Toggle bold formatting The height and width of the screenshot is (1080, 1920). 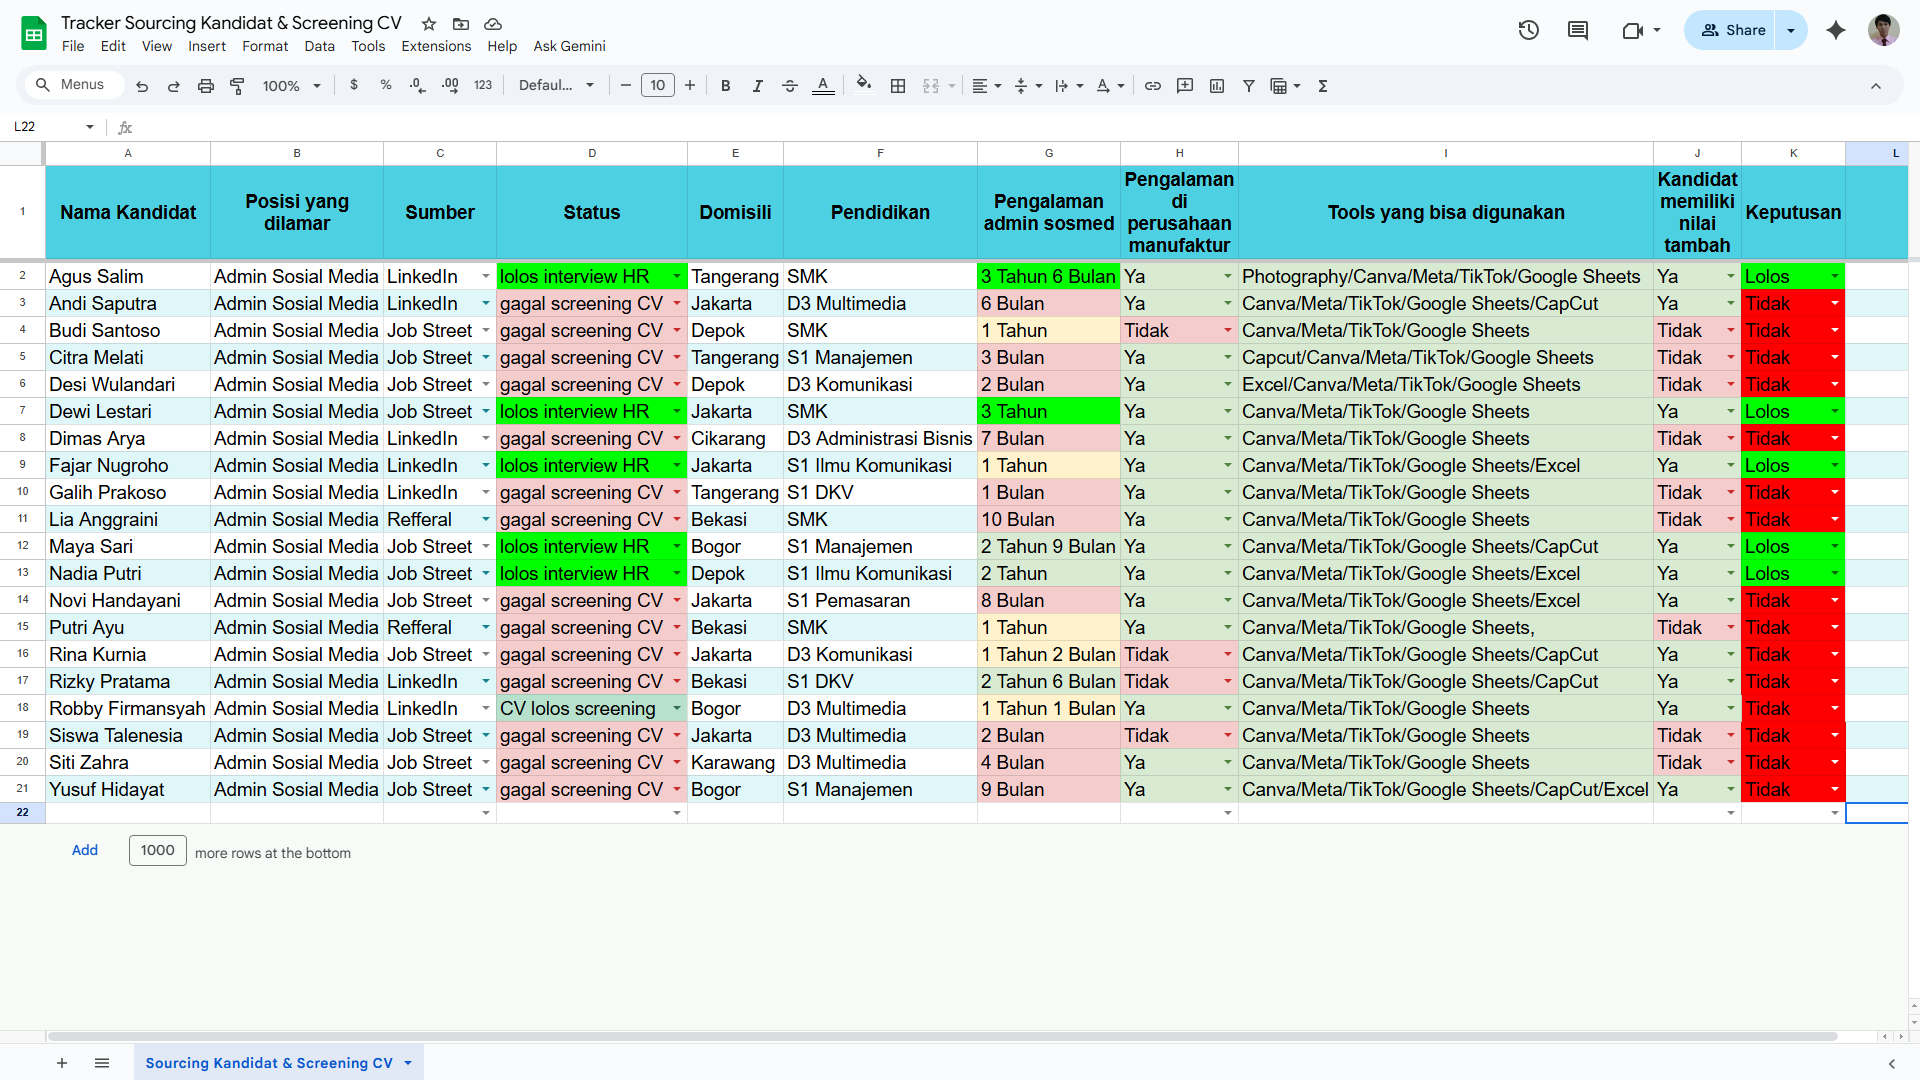click(726, 86)
